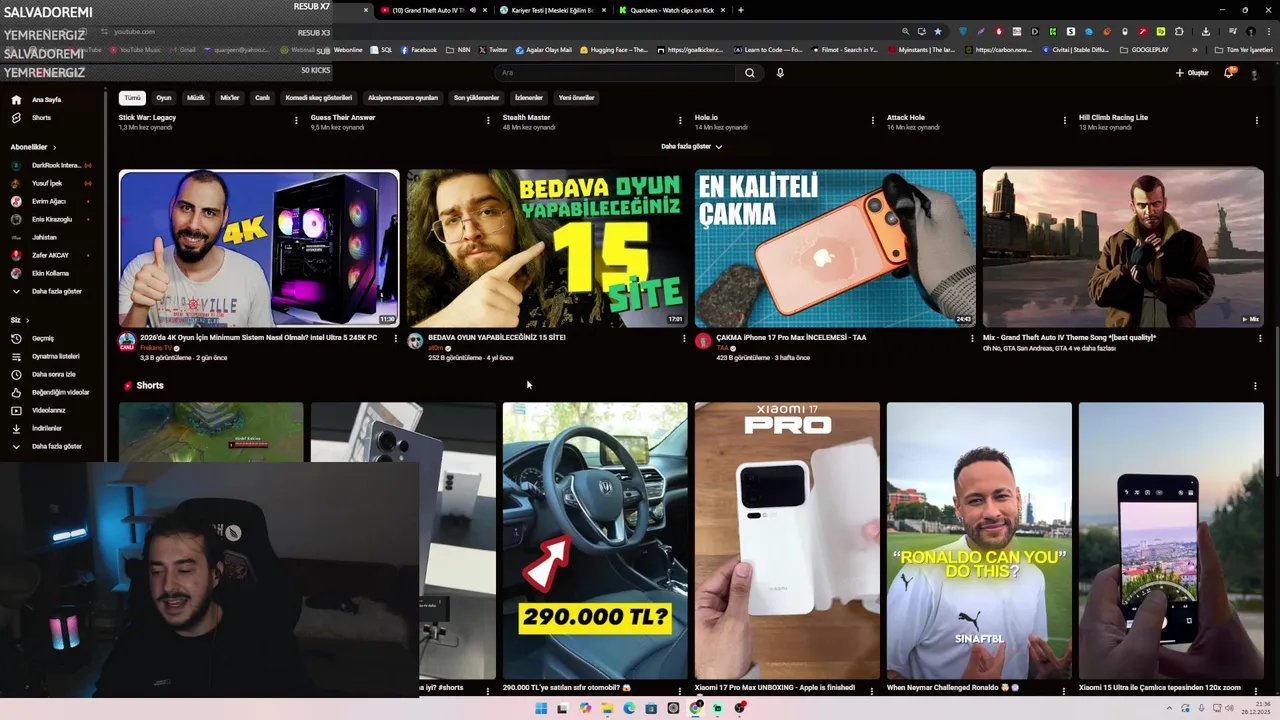Screen dimensions: 1280x720
Task: Select Son yüklenenler chip
Action: coord(476,98)
